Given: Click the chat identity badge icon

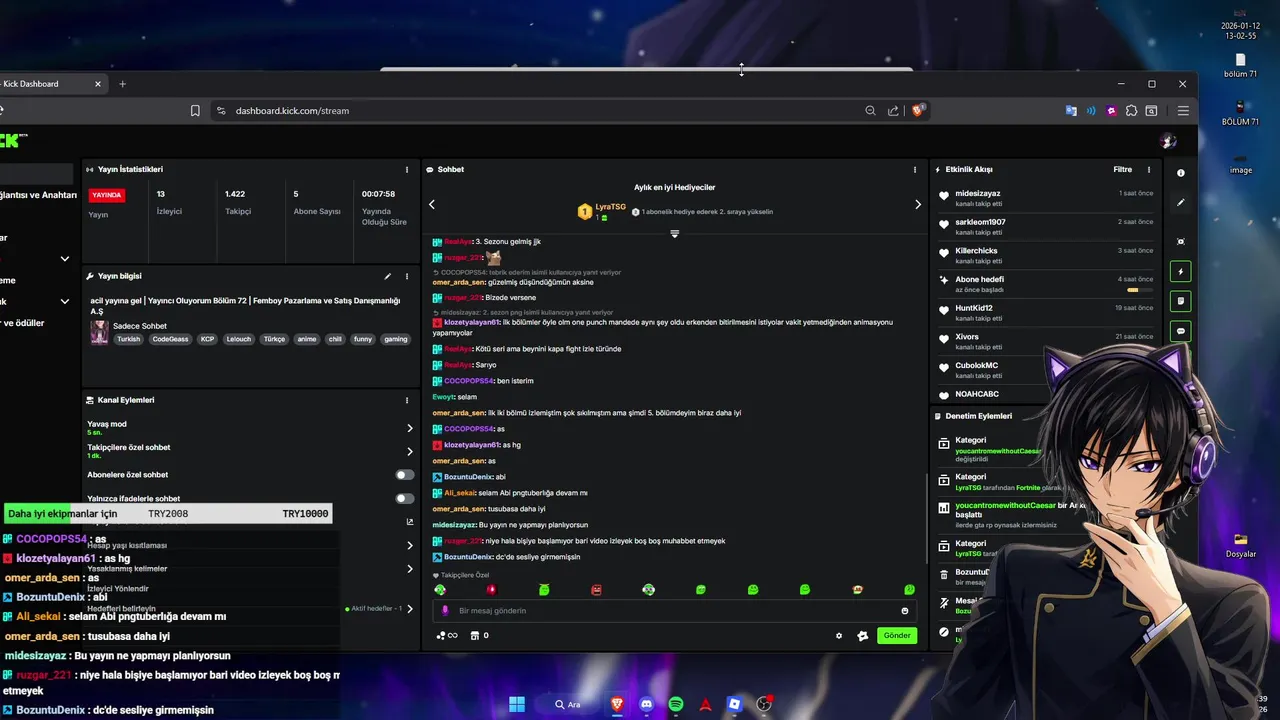Looking at the screenshot, I should click(863, 636).
